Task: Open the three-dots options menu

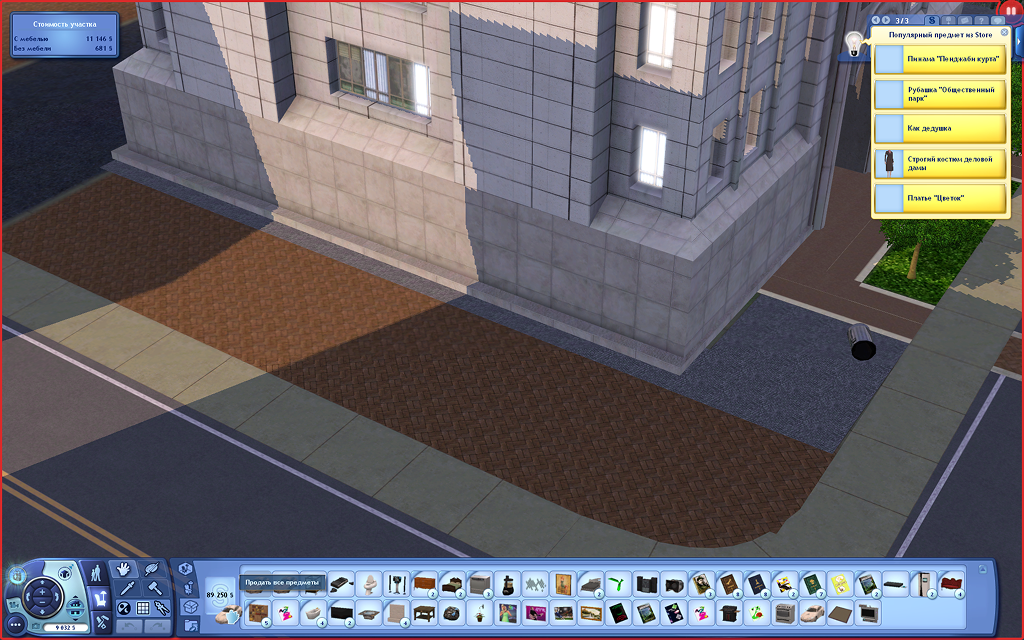Action: (16, 624)
